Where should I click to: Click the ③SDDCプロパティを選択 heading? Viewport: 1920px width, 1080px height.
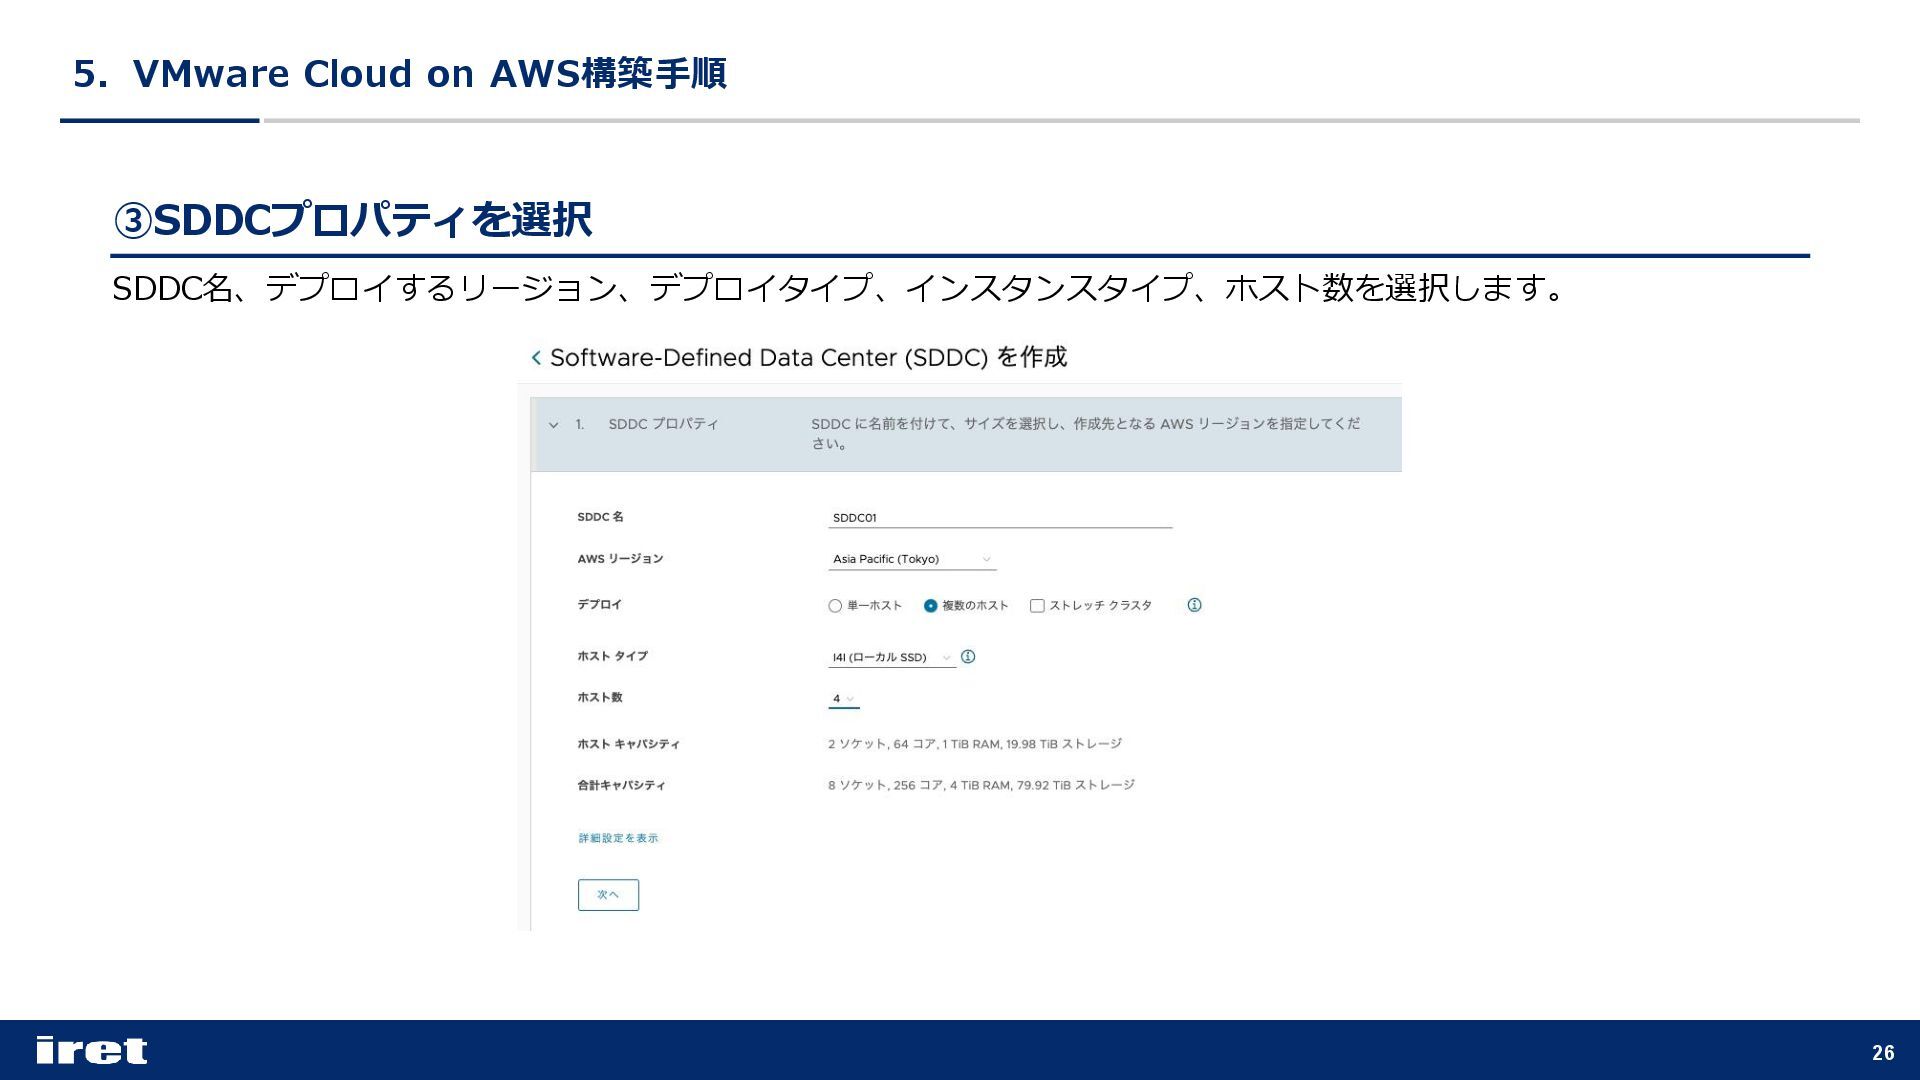click(x=352, y=220)
